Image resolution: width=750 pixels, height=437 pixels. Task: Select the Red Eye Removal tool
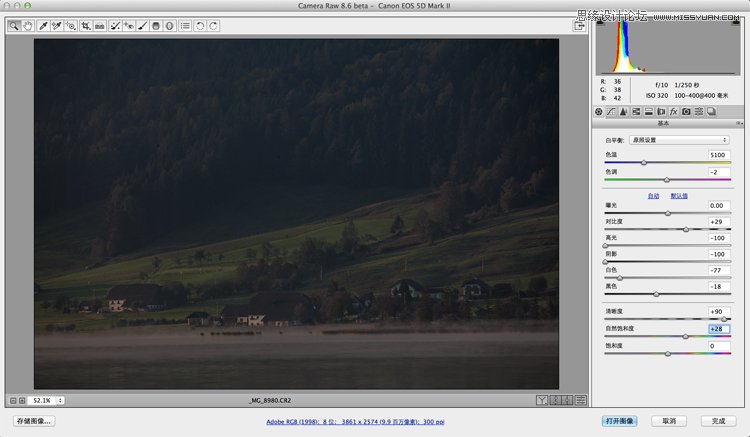[129, 26]
